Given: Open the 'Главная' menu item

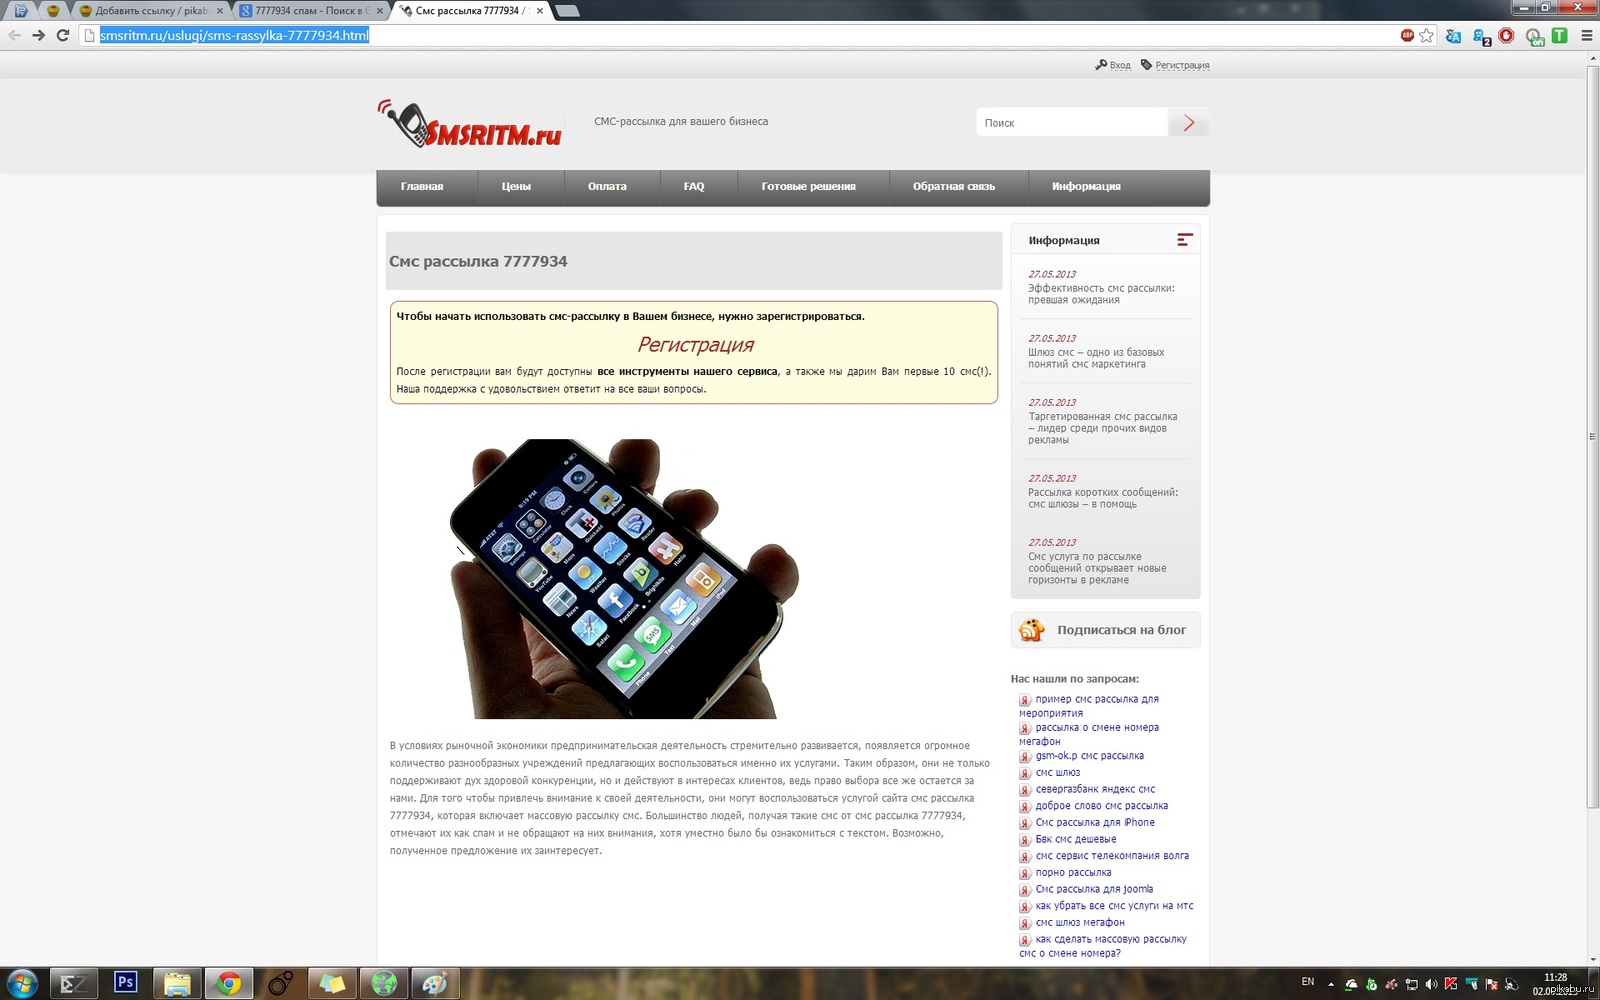Looking at the screenshot, I should [422, 187].
